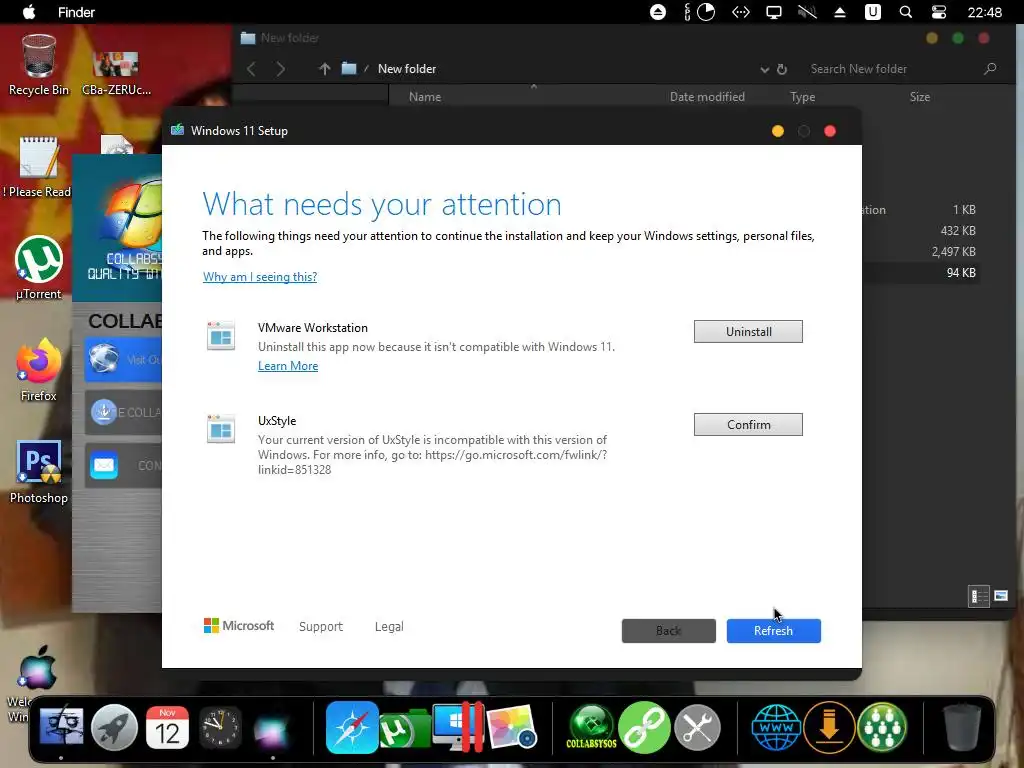Go Back in Windows 11 Setup

[x=668, y=630]
